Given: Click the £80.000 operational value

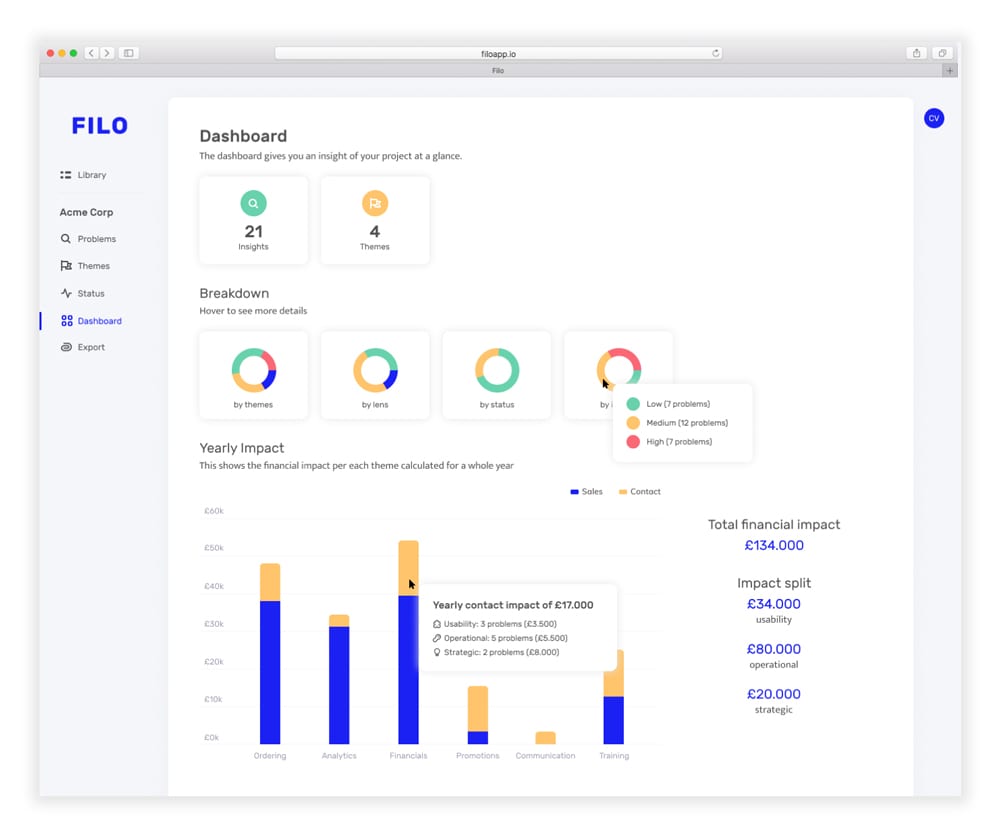Looking at the screenshot, I should click(774, 649).
